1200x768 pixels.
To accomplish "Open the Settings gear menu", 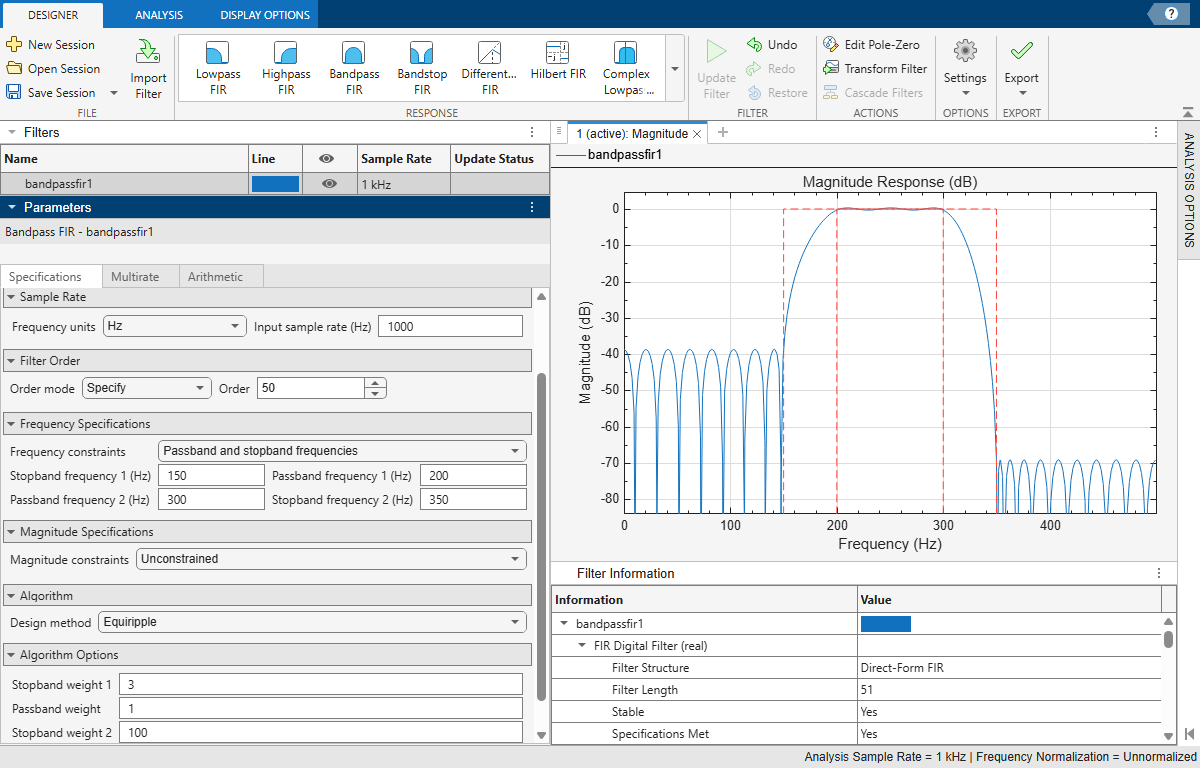I will pyautogui.click(x=965, y=69).
